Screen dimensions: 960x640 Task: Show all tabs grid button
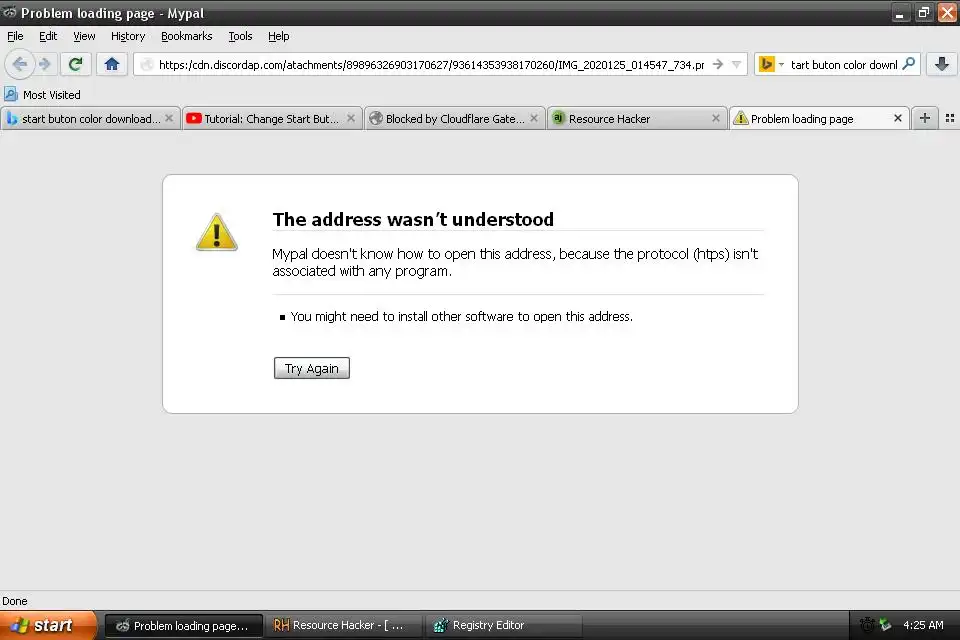(950, 118)
